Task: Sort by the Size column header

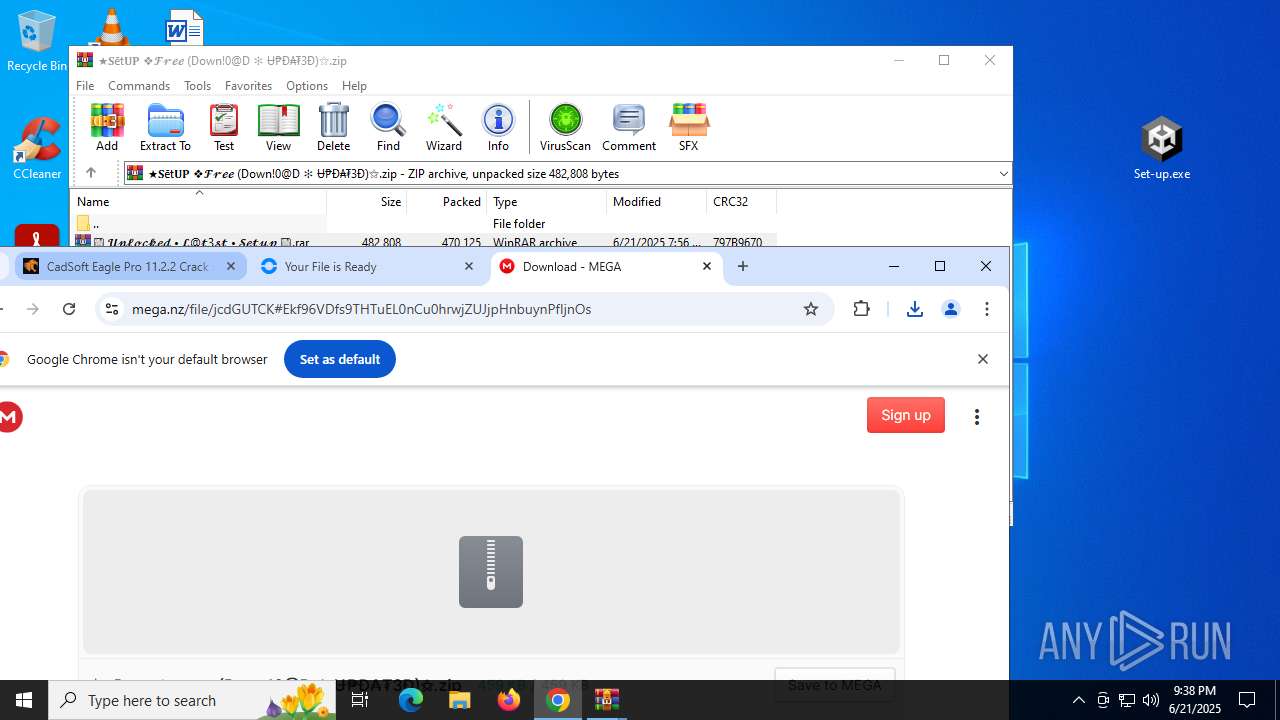Action: point(366,201)
